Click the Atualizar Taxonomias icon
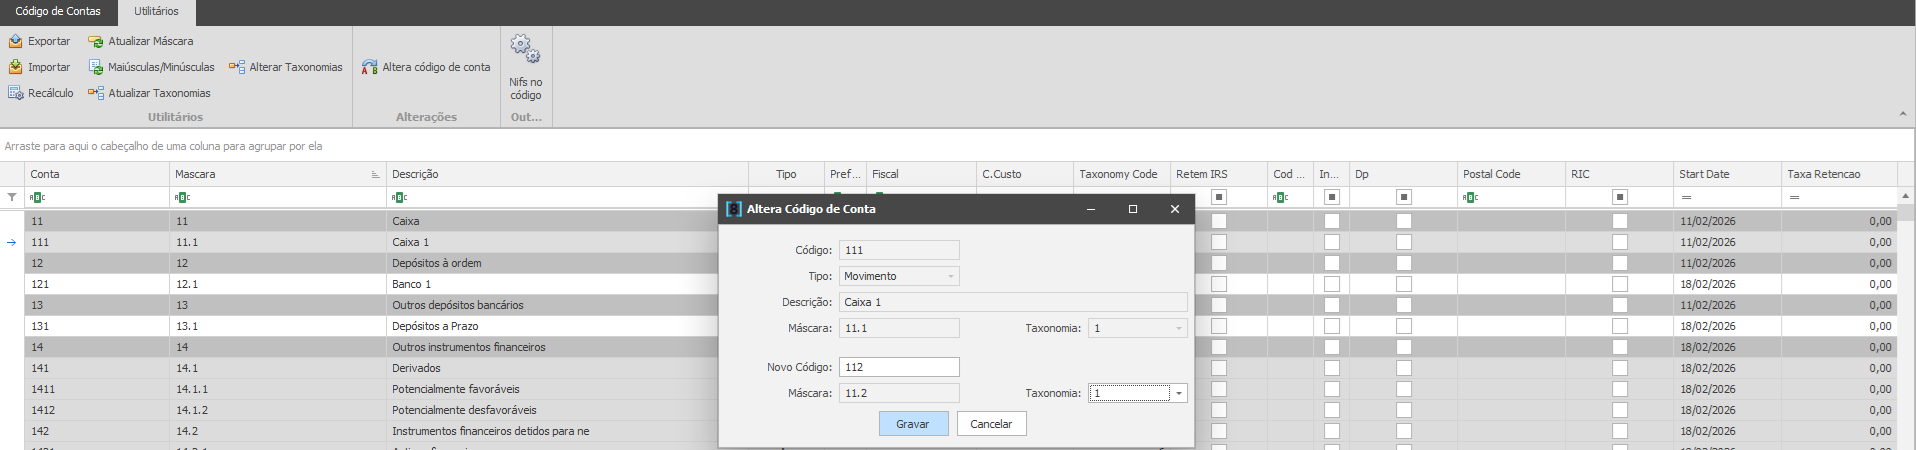 (x=96, y=93)
